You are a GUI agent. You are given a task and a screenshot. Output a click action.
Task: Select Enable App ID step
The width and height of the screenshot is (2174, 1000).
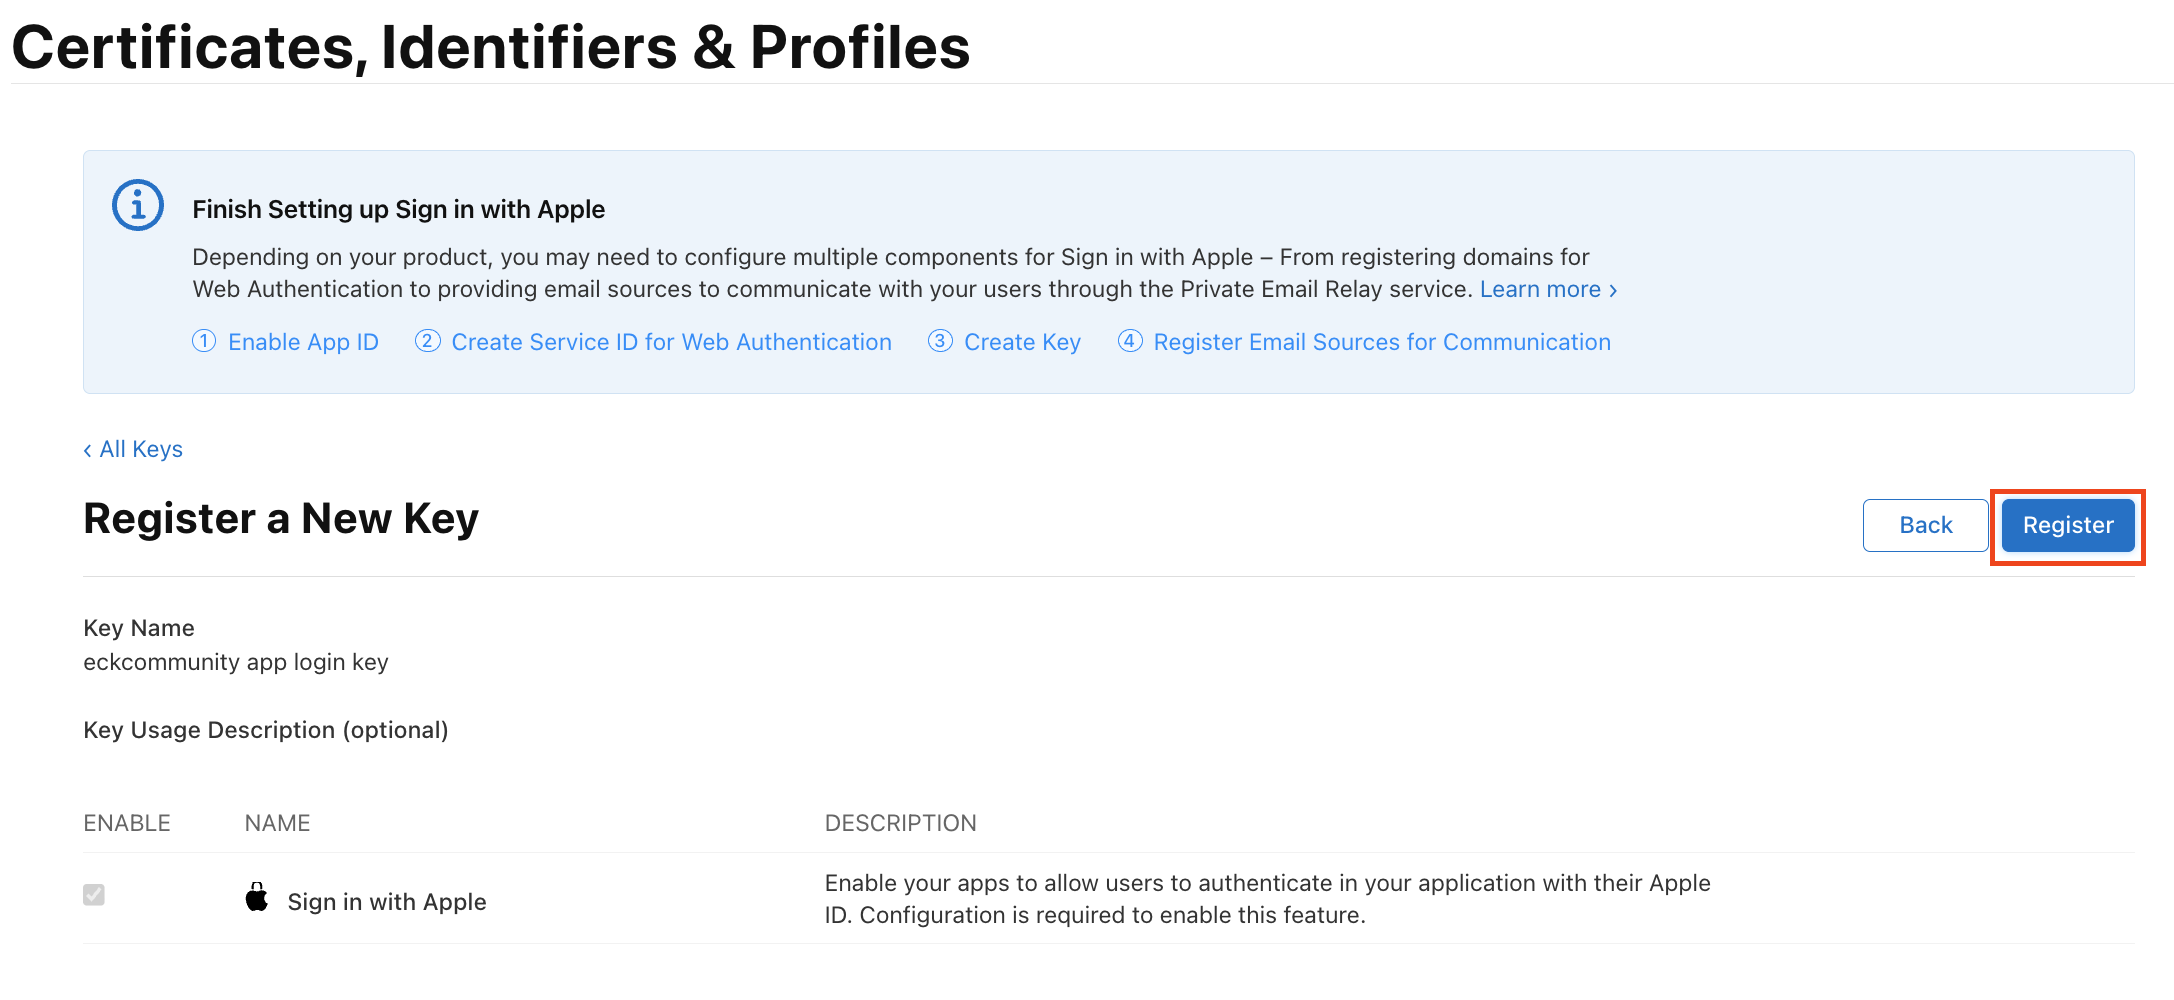[303, 341]
